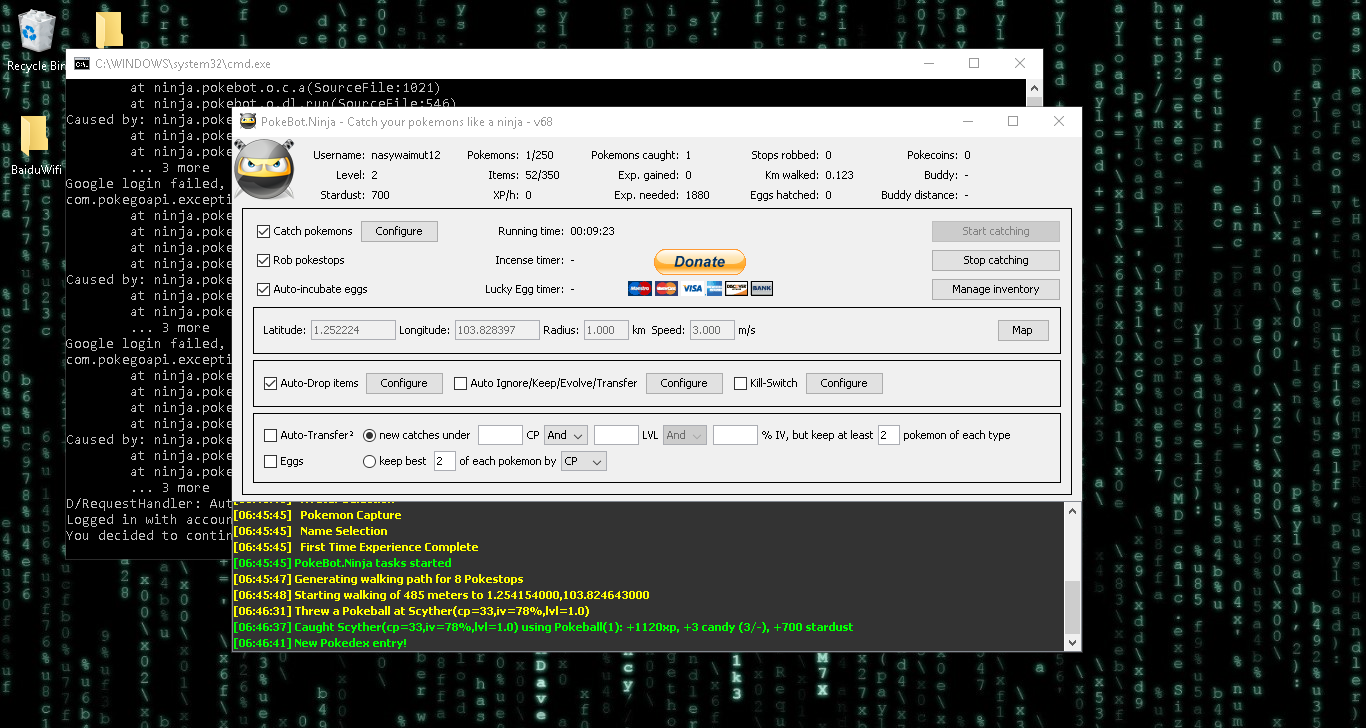Screen dimensions: 1366x728
Task: Enable the Kill-Switch checkbox
Action: [740, 383]
